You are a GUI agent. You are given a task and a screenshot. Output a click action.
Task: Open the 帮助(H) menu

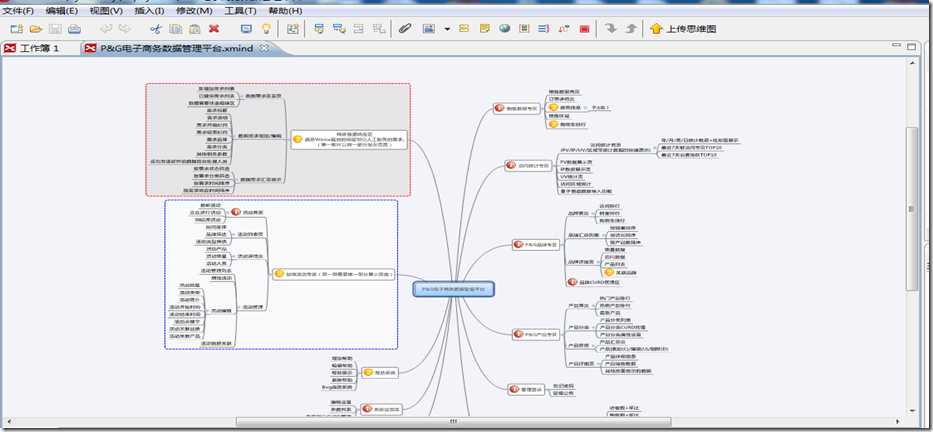click(x=285, y=11)
